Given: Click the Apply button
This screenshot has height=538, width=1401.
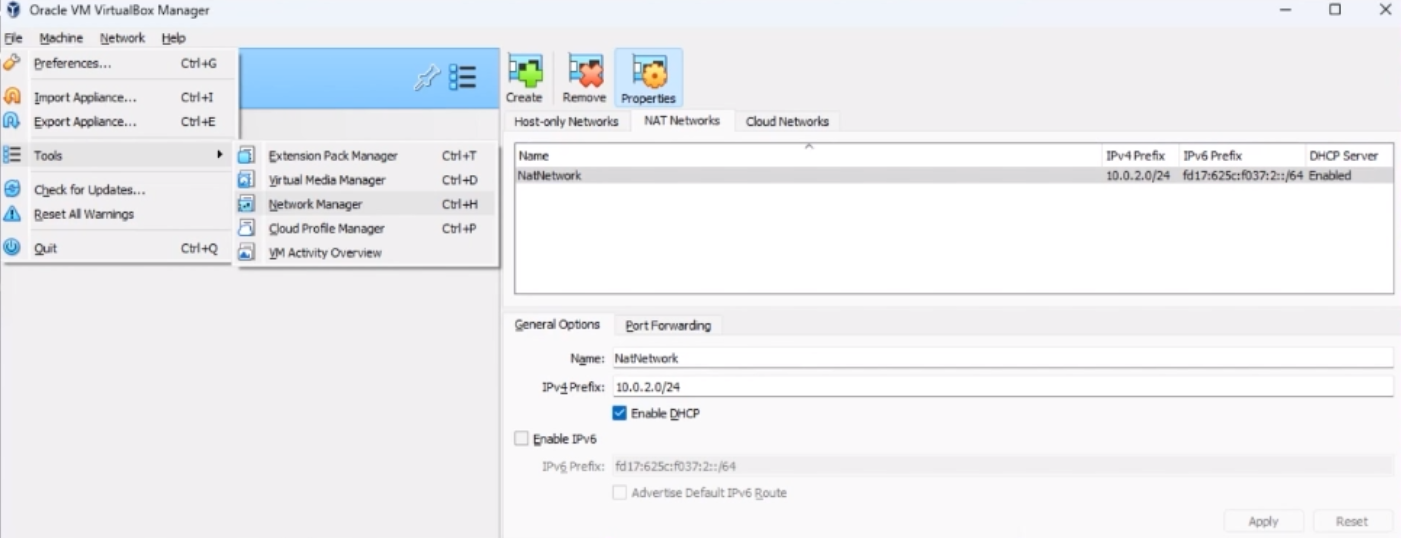Looking at the screenshot, I should pos(1263,521).
